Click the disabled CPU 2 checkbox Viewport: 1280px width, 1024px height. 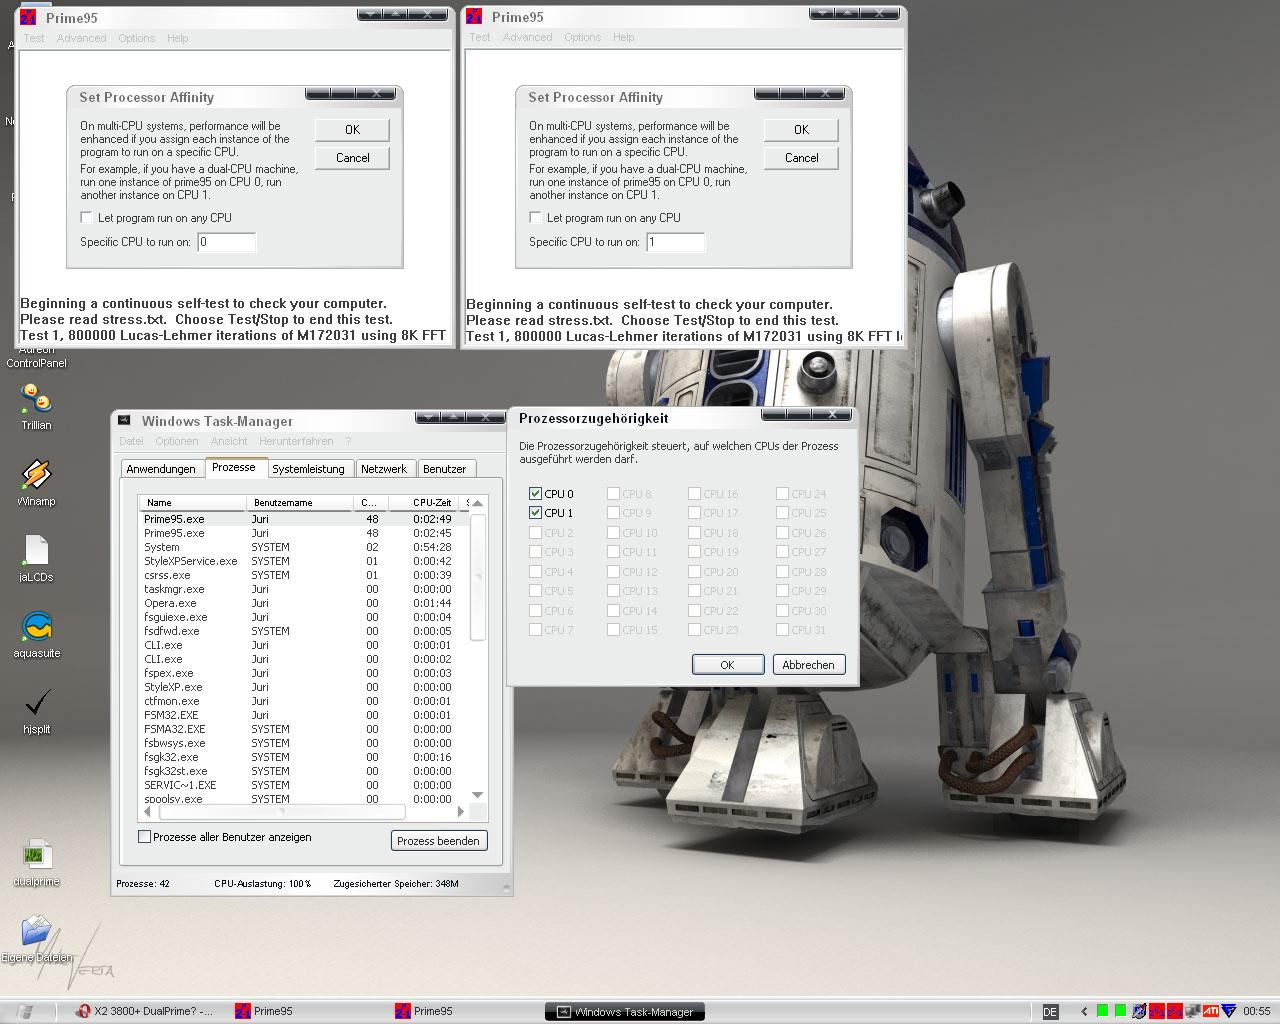click(535, 532)
